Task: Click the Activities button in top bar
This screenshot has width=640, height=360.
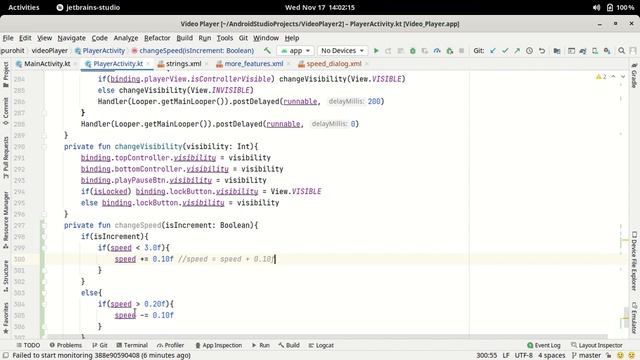Action: tap(24, 7)
